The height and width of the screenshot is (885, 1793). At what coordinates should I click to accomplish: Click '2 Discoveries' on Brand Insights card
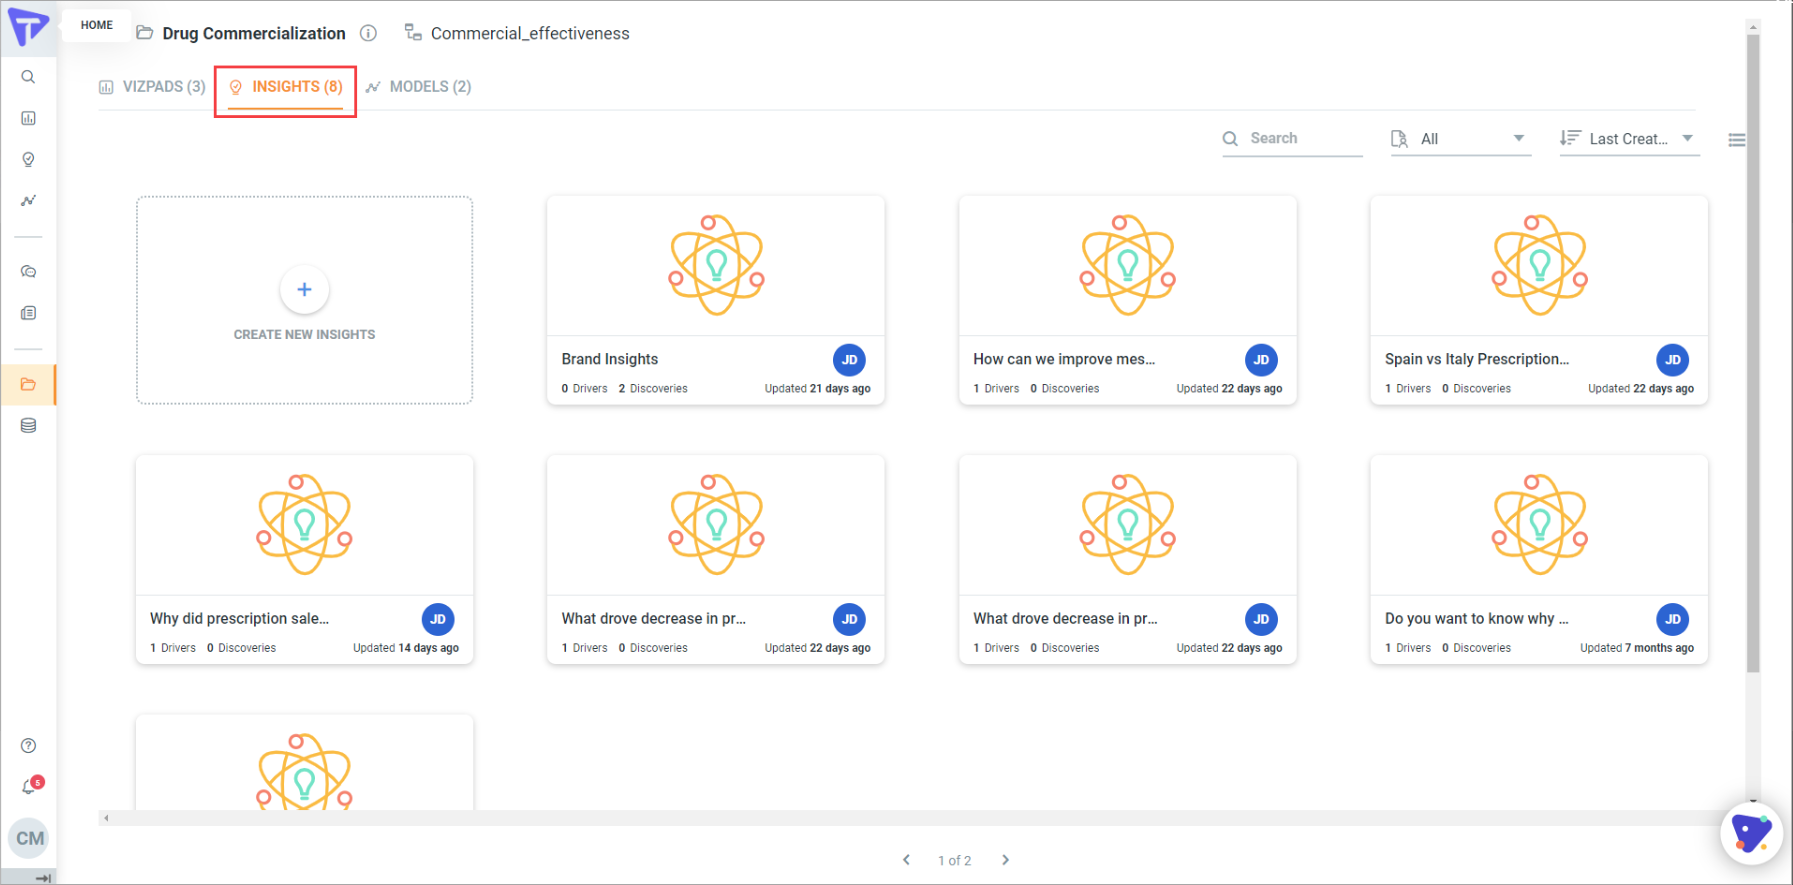pyautogui.click(x=653, y=389)
